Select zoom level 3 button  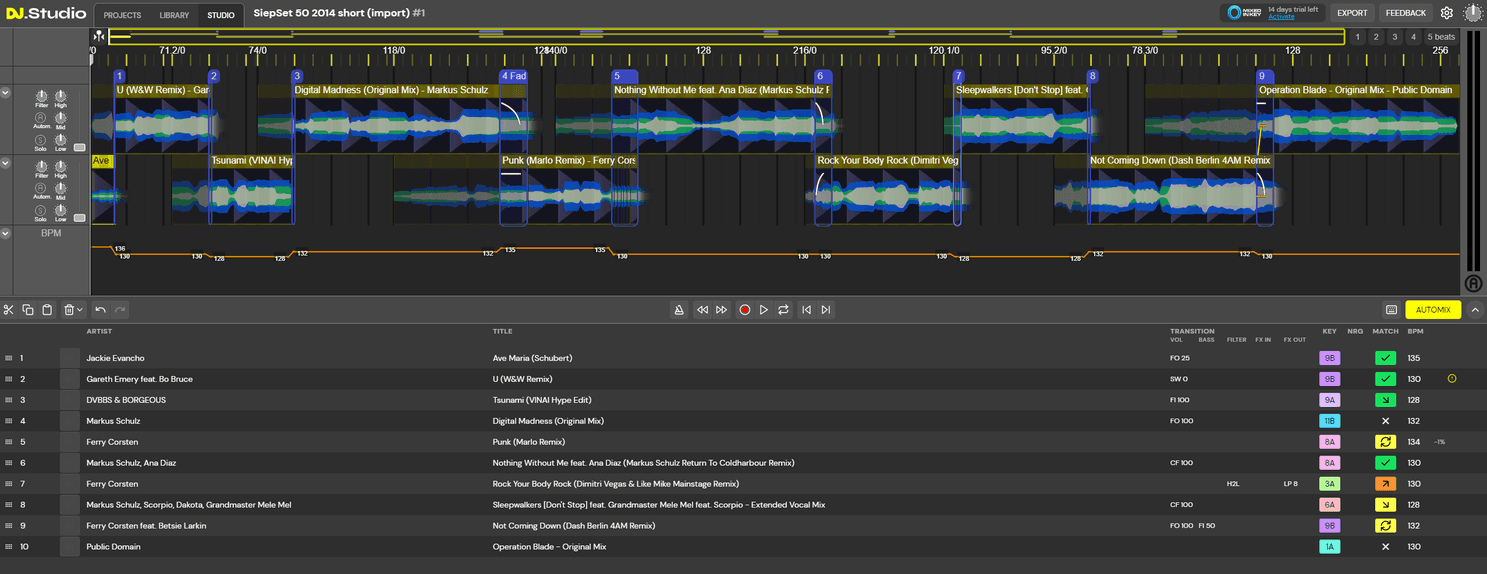click(1394, 37)
